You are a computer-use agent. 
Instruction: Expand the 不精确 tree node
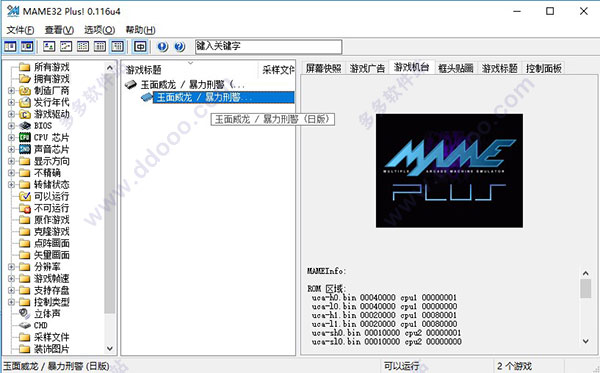pyautogui.click(x=11, y=173)
